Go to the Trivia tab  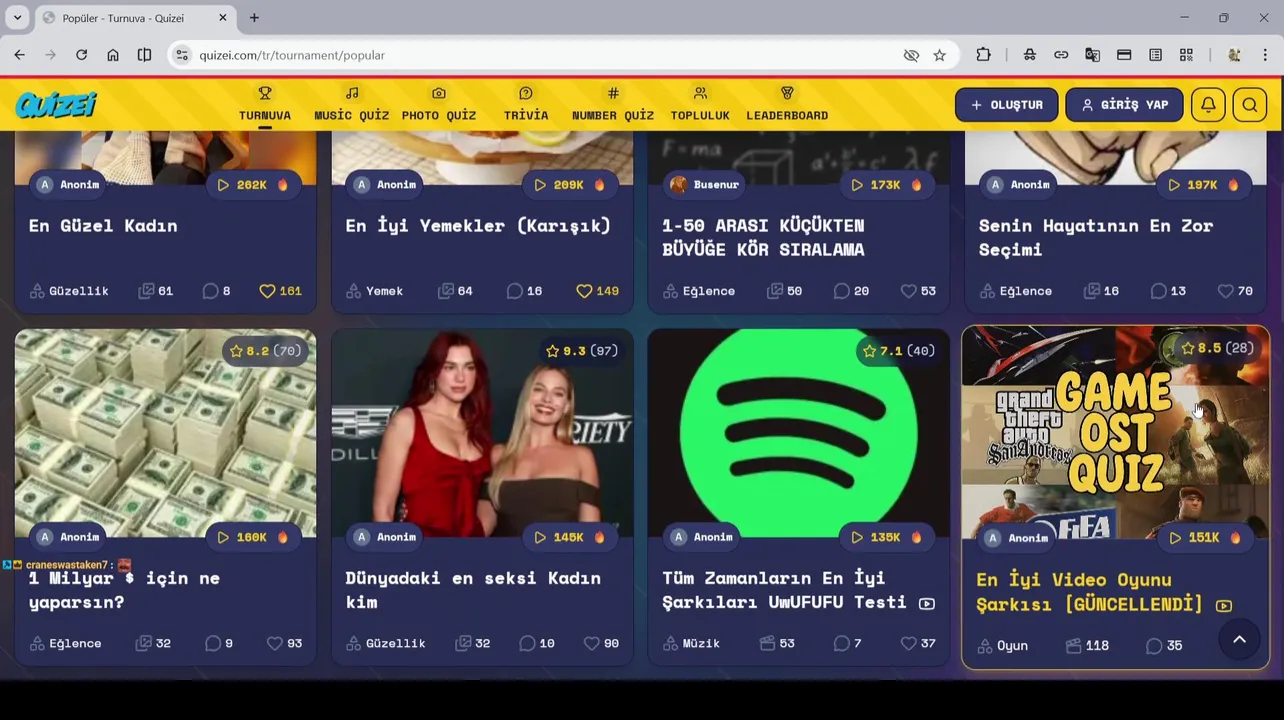click(526, 104)
